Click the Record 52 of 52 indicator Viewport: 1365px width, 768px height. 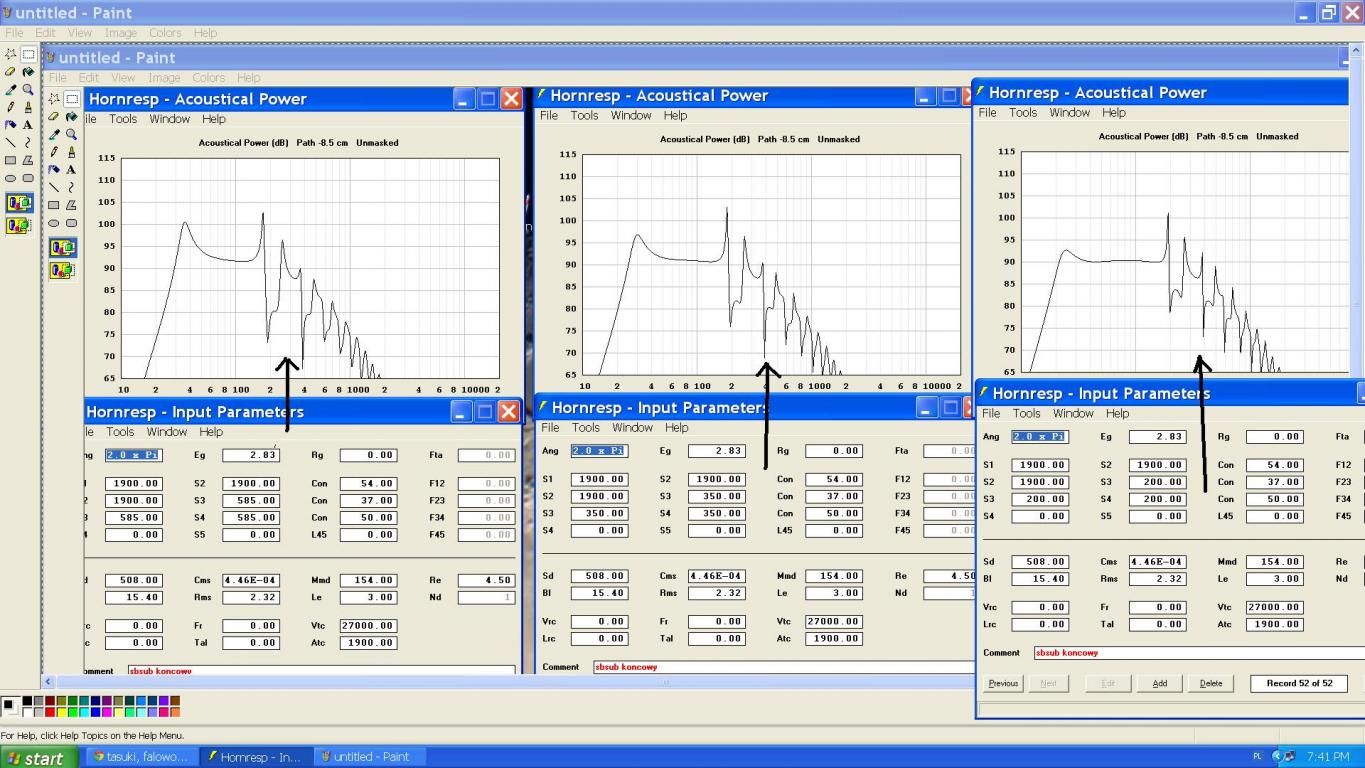[x=1299, y=684]
